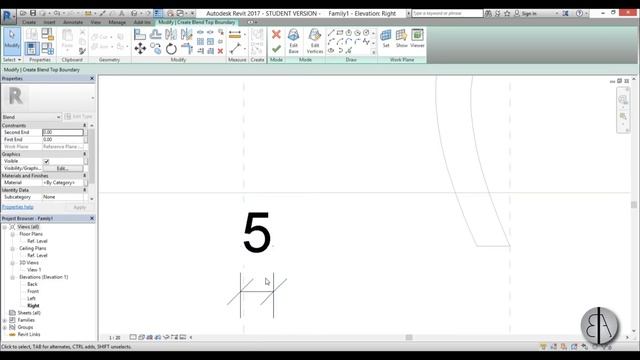
Task: Click Sign In in title bar
Action: pyautogui.click(x=529, y=13)
